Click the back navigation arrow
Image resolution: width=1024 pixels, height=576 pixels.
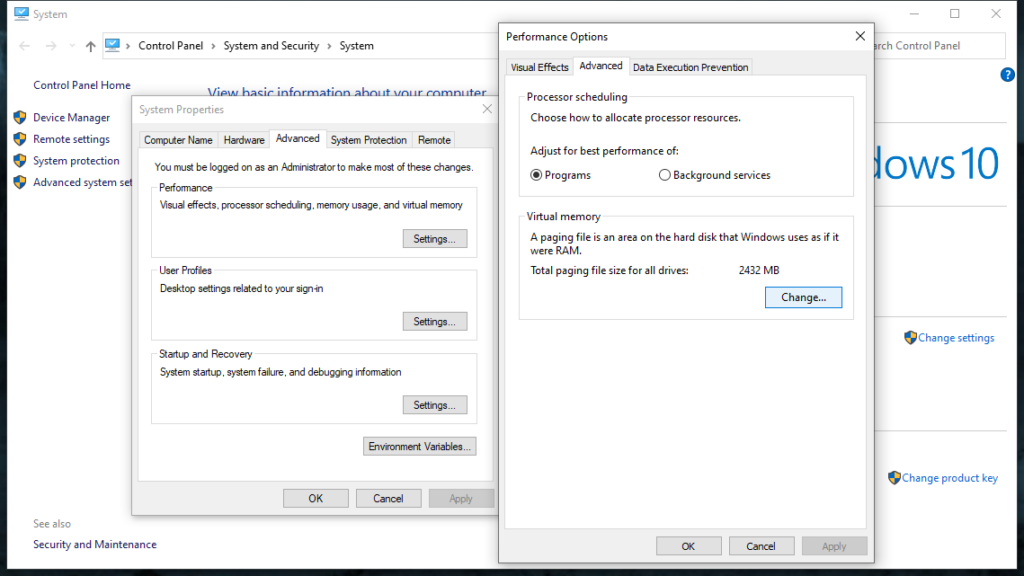[x=23, y=45]
